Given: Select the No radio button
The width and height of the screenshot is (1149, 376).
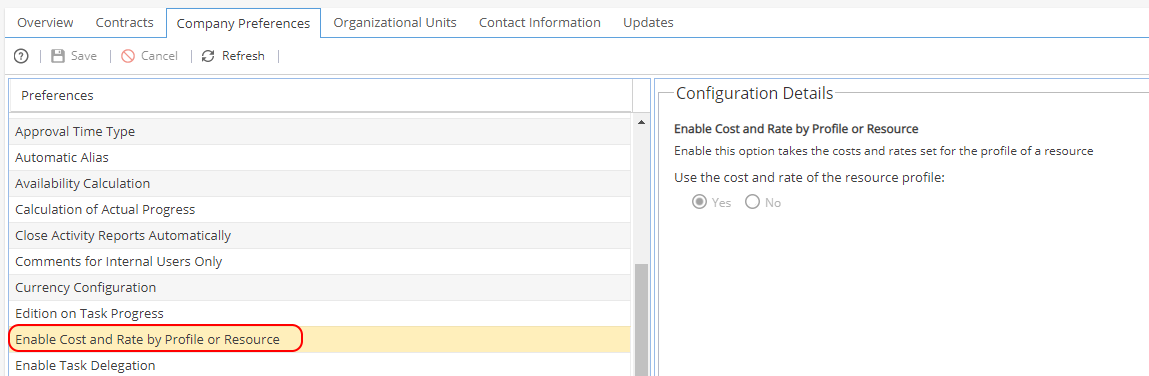Looking at the screenshot, I should point(753,202).
